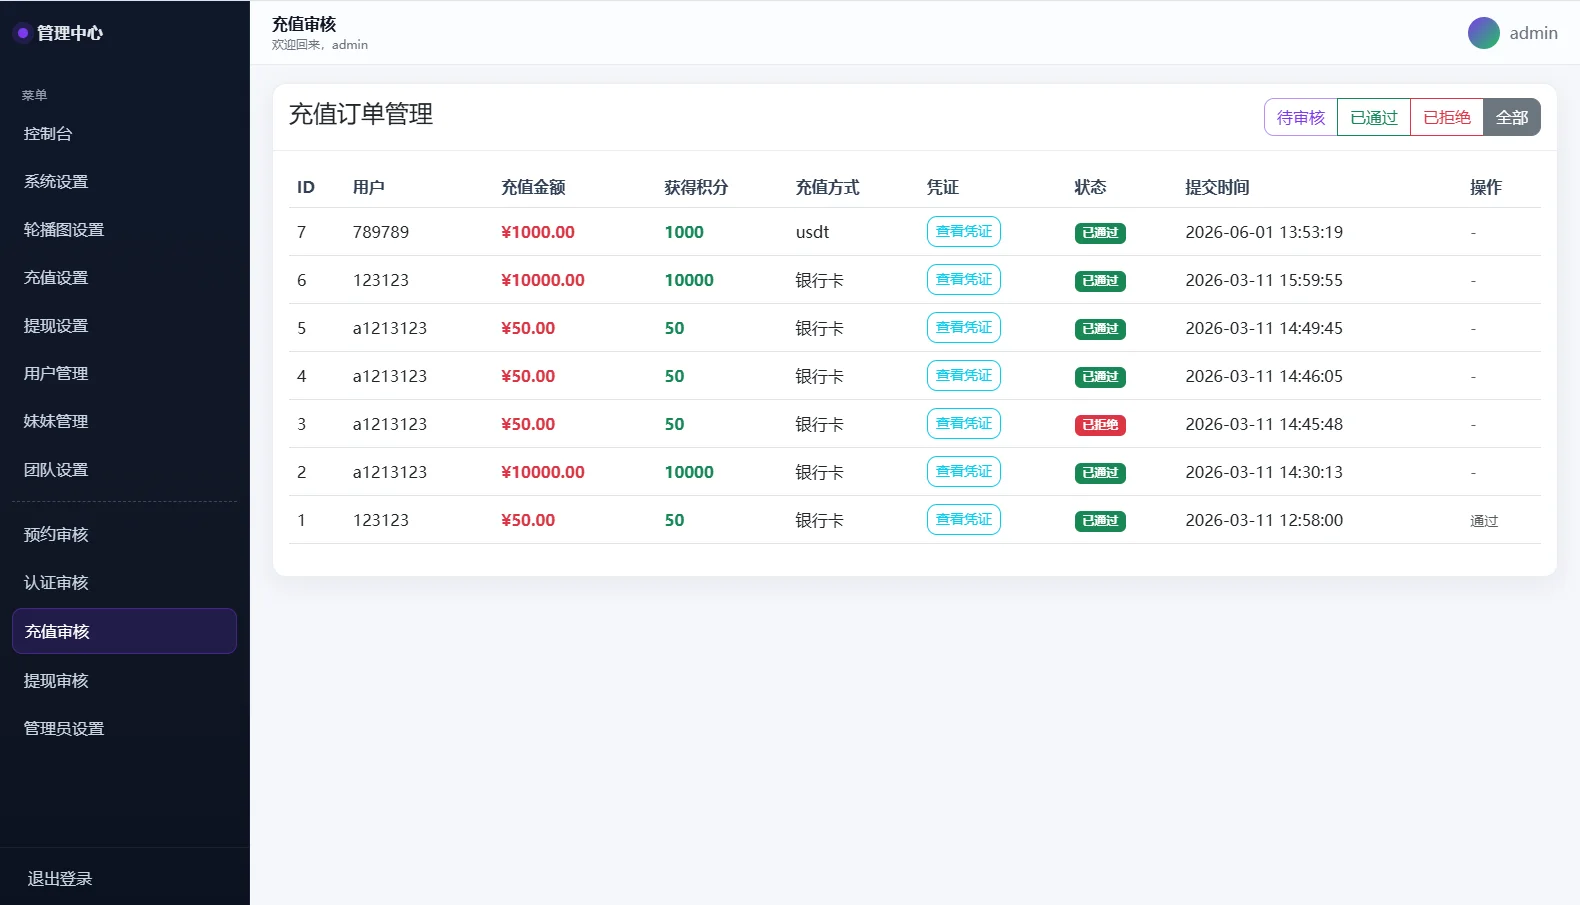Click the purple logo dot beside 管理中心
Screen dimensions: 1580x905
[x=22, y=33]
